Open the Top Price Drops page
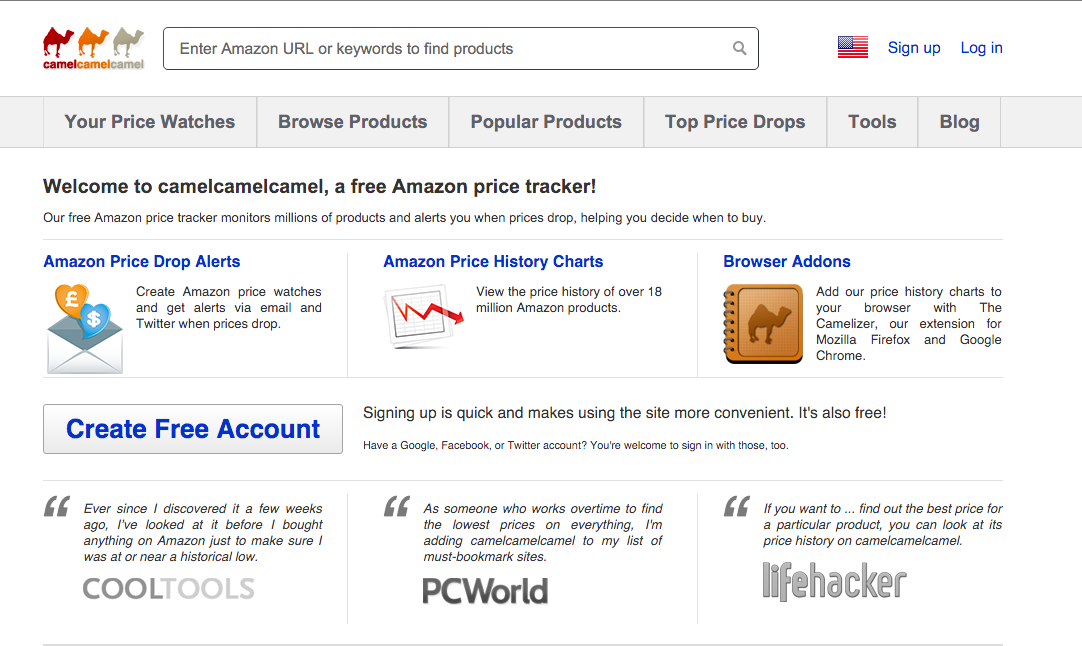The height and width of the screenshot is (646, 1082). [x=735, y=121]
